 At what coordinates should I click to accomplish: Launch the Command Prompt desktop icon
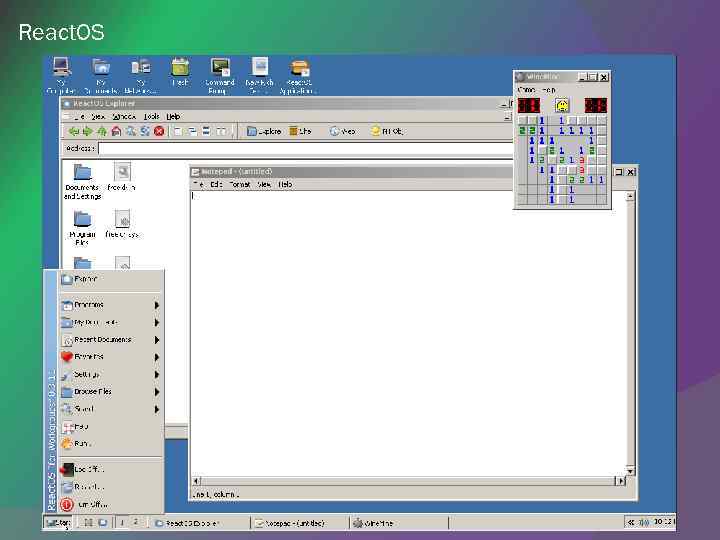coord(219,75)
